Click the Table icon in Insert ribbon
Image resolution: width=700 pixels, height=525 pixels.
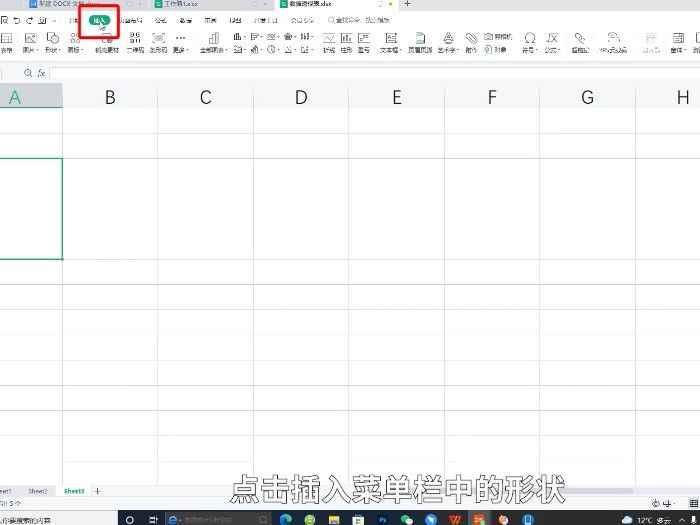[x=7, y=42]
